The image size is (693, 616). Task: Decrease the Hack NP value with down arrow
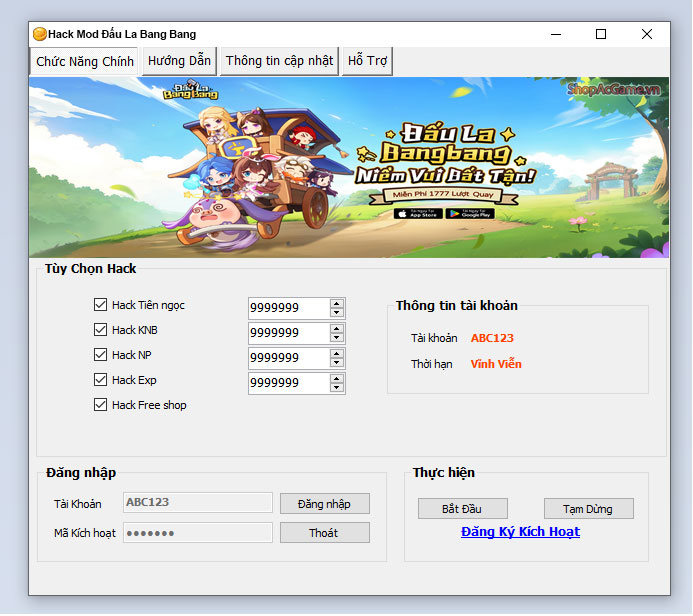click(337, 363)
